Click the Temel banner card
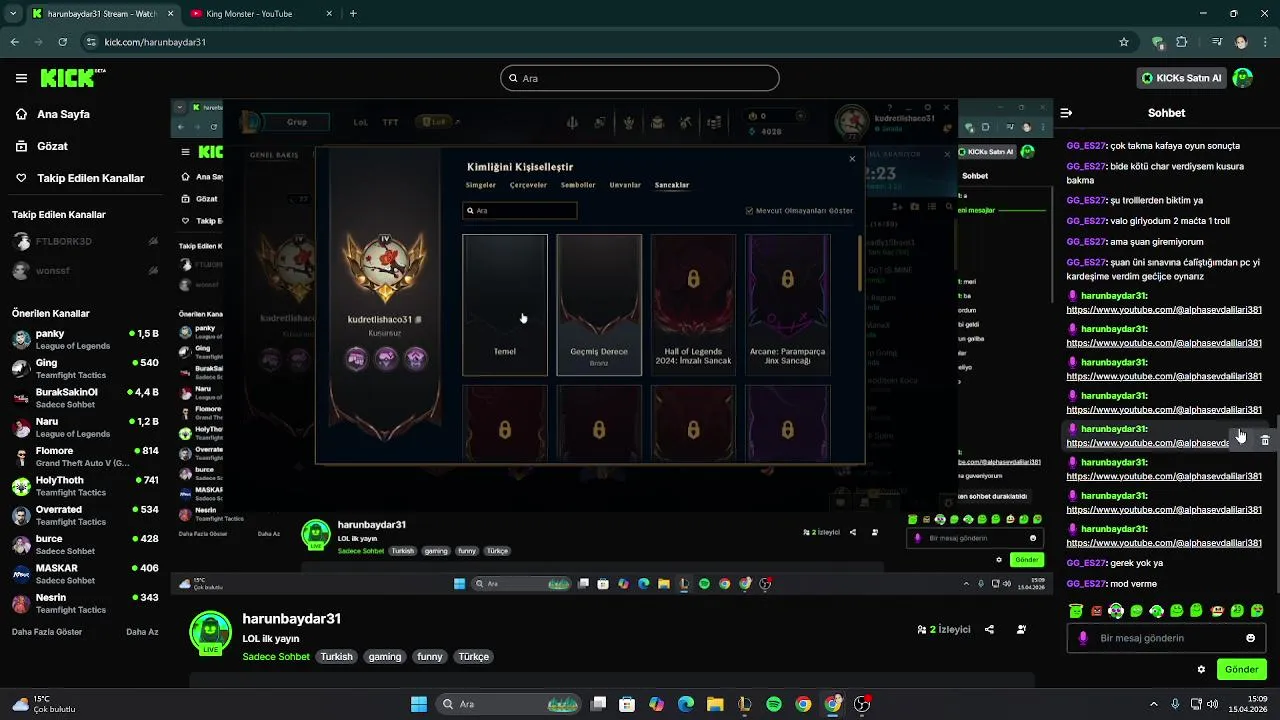Screen dimensions: 1280x720 pyautogui.click(x=505, y=305)
